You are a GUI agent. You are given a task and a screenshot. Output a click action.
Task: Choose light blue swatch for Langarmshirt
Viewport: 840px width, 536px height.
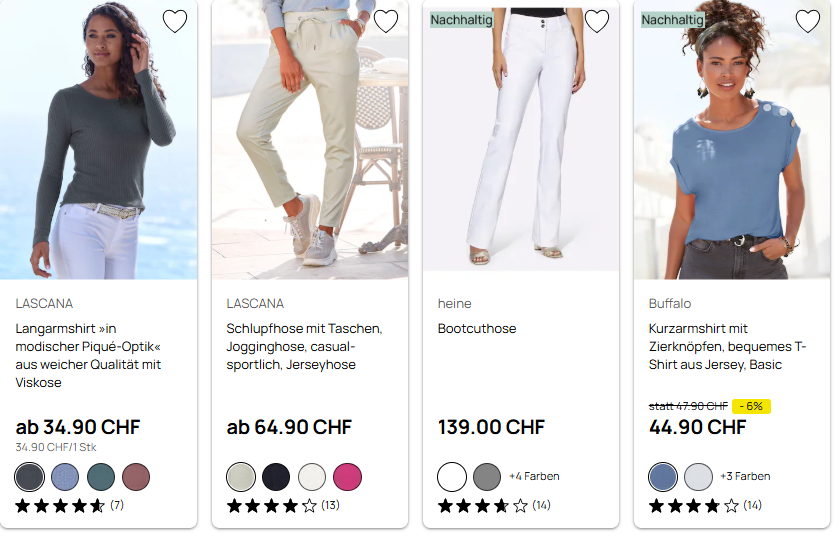coord(65,477)
